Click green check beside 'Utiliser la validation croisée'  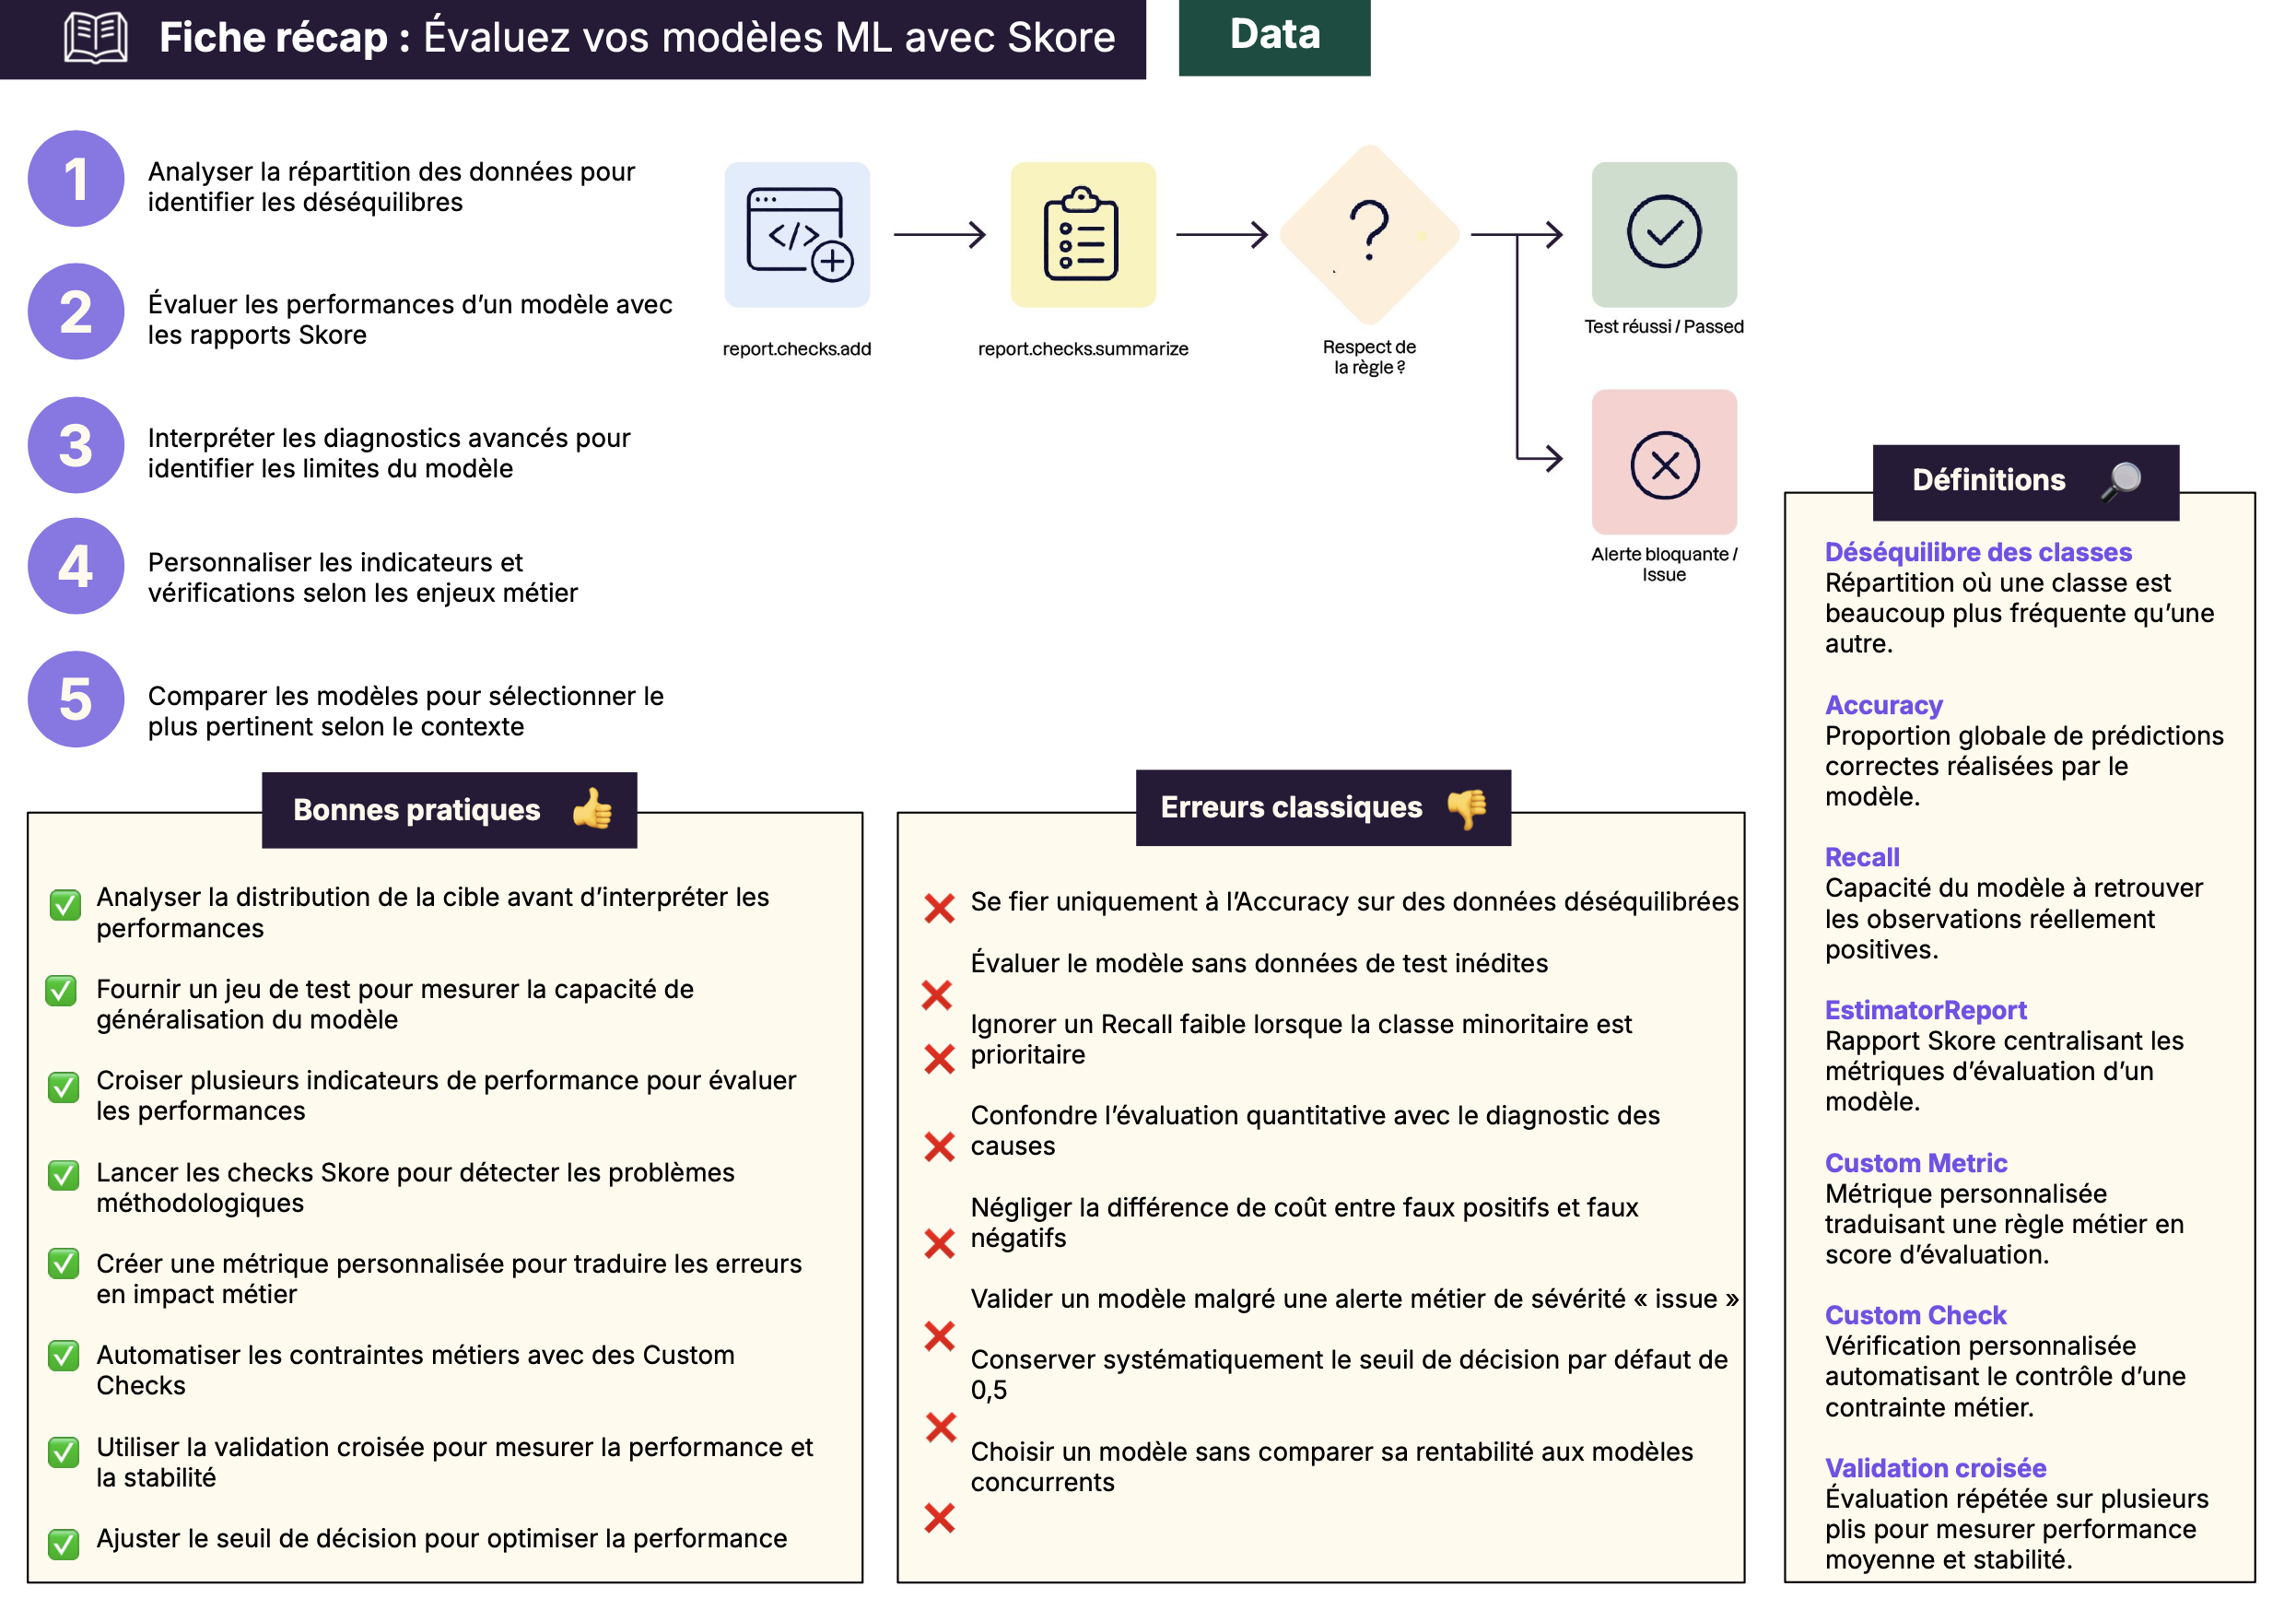[64, 1452]
